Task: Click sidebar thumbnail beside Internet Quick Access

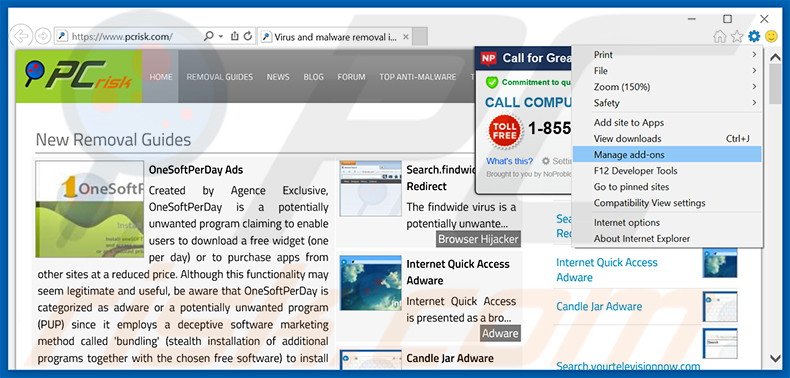Action: pyautogui.click(x=720, y=263)
